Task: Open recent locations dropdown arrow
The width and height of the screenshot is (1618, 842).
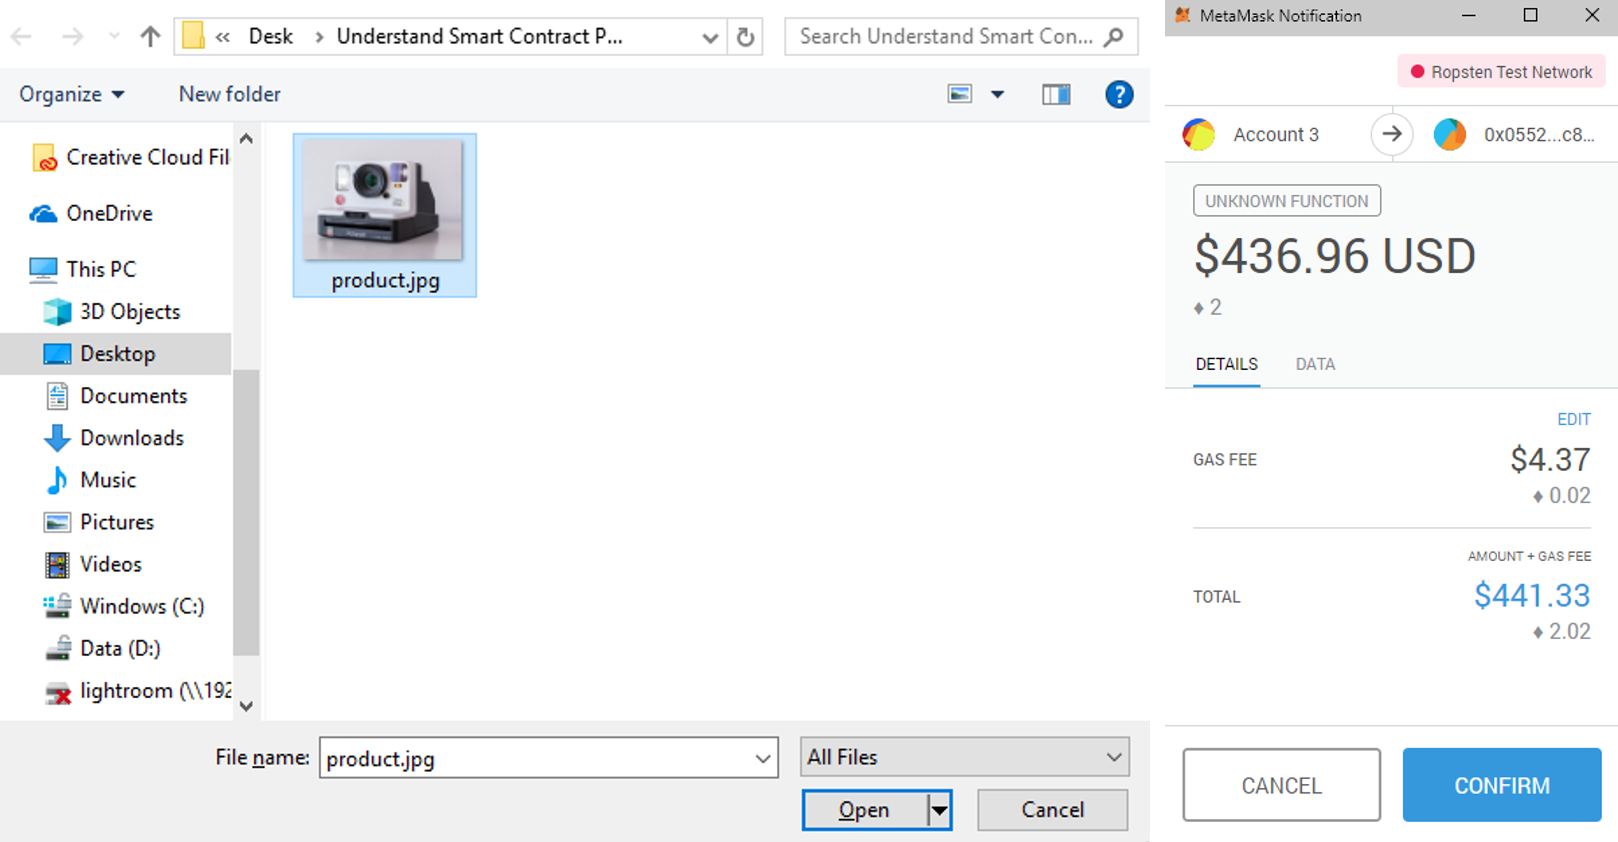Action: 114,37
